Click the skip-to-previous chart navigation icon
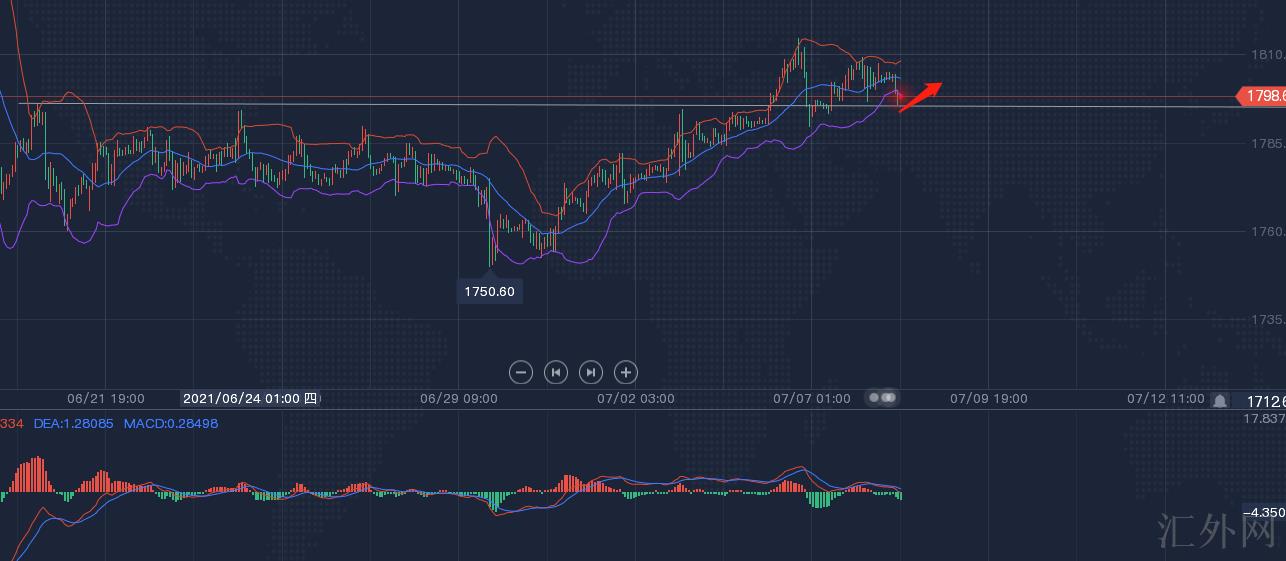Image resolution: width=1286 pixels, height=561 pixels. click(556, 372)
